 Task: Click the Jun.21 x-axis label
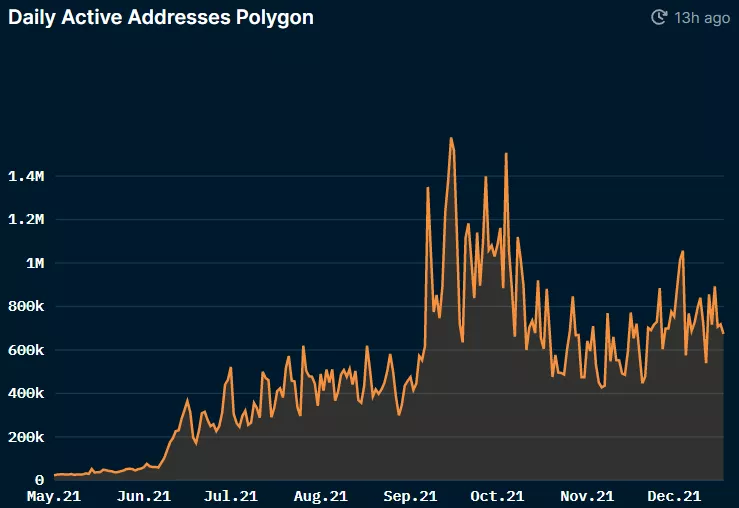144,496
